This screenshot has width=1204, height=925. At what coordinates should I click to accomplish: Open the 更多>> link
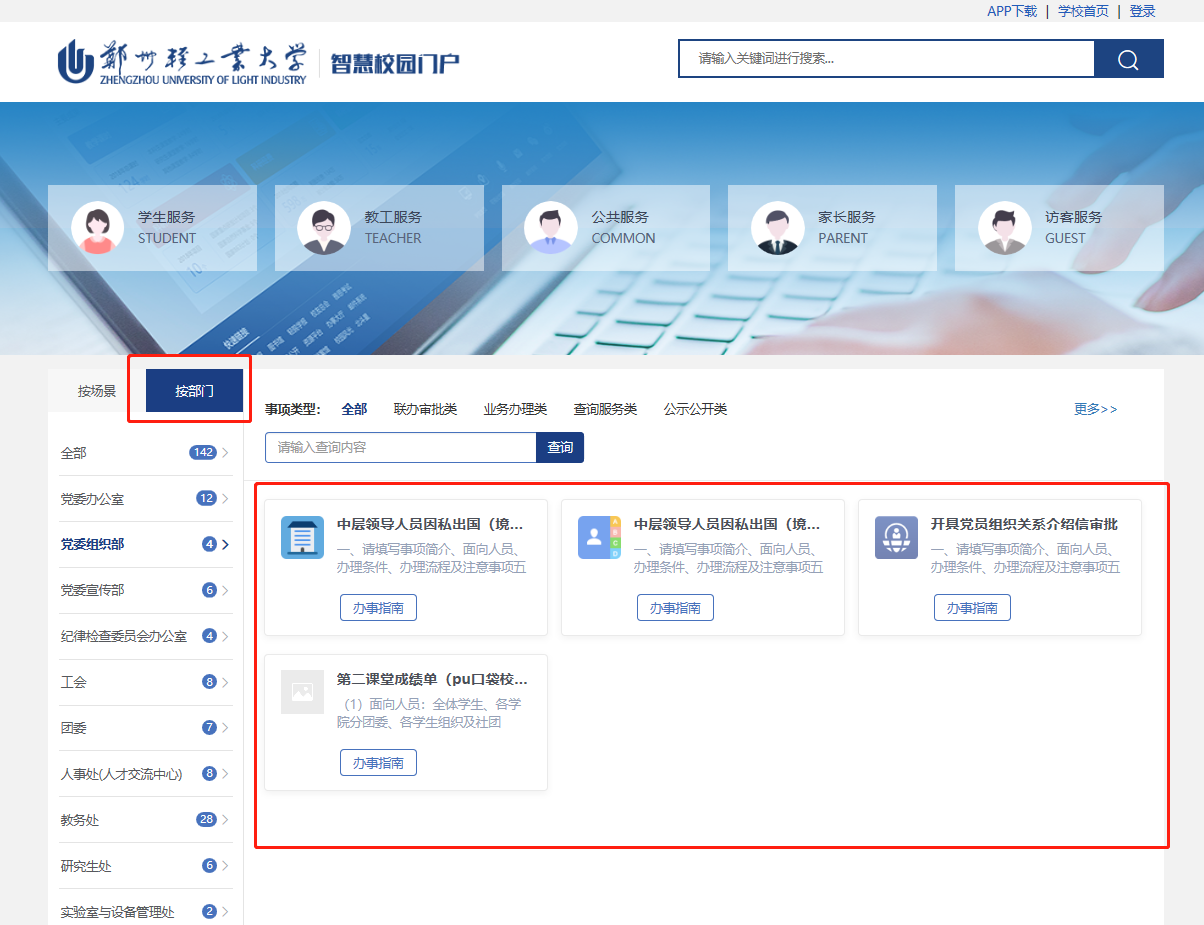click(x=1095, y=409)
